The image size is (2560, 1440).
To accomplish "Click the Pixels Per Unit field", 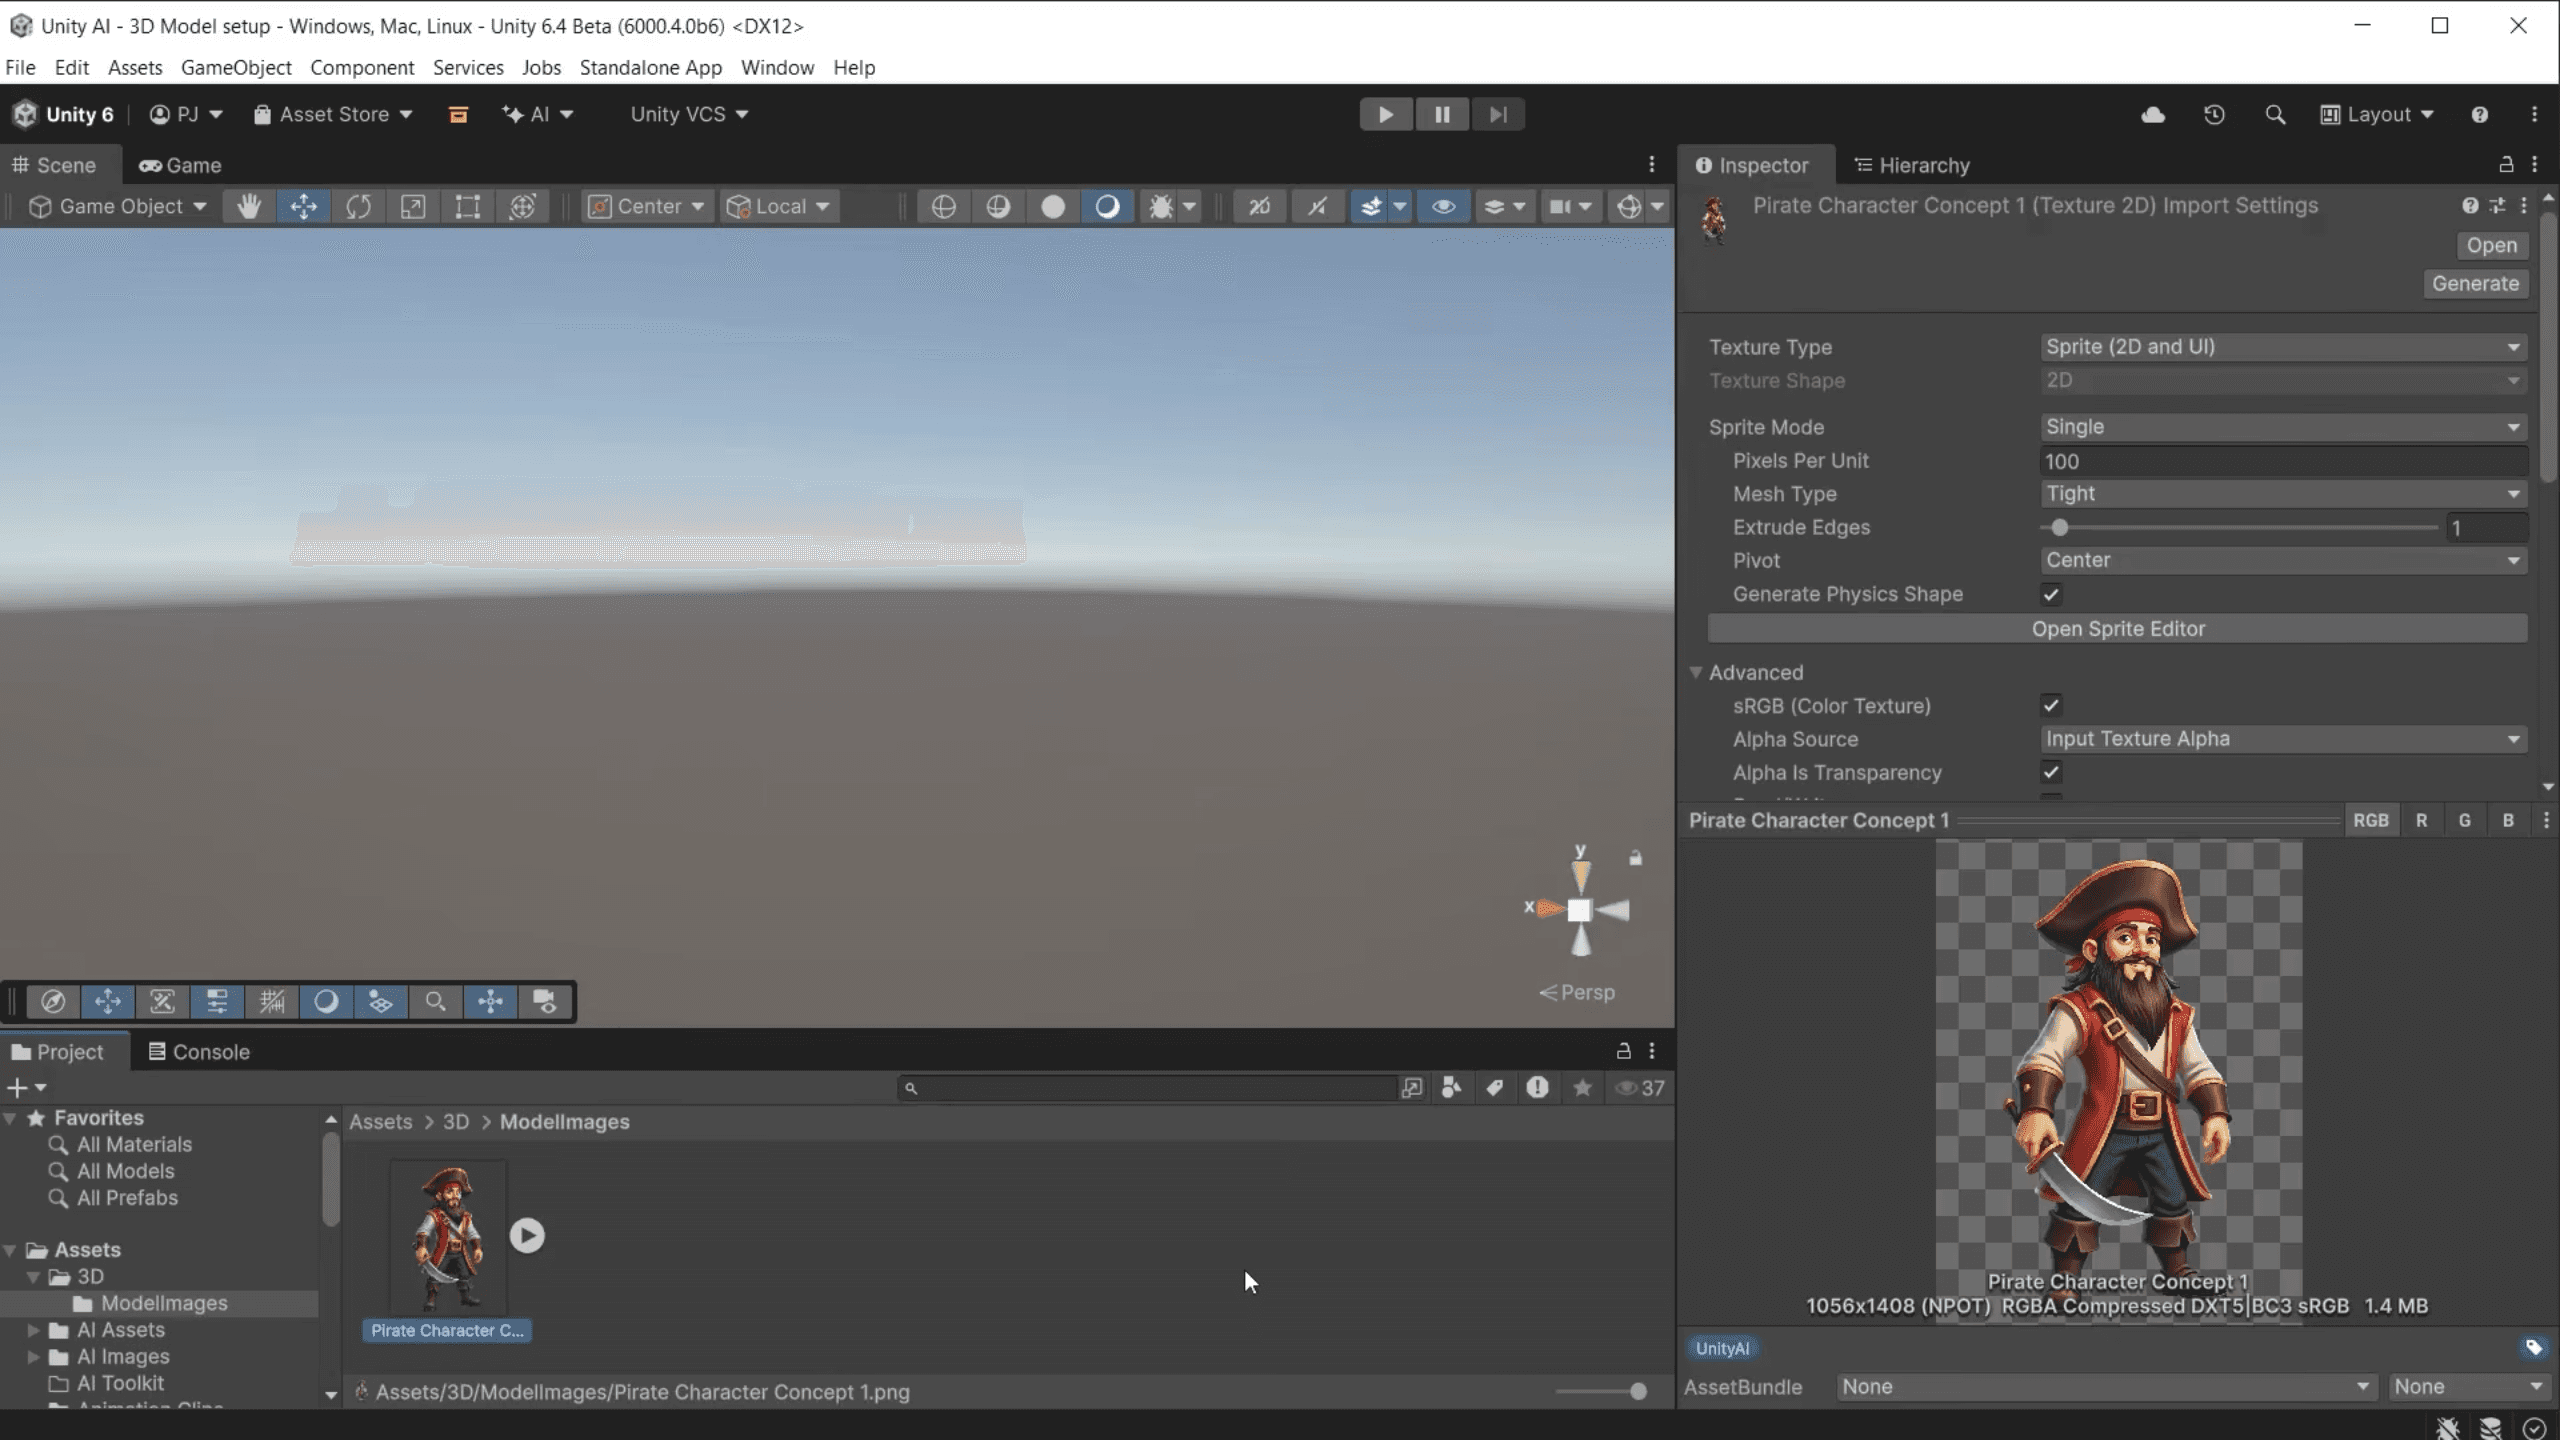I will pos(2283,461).
